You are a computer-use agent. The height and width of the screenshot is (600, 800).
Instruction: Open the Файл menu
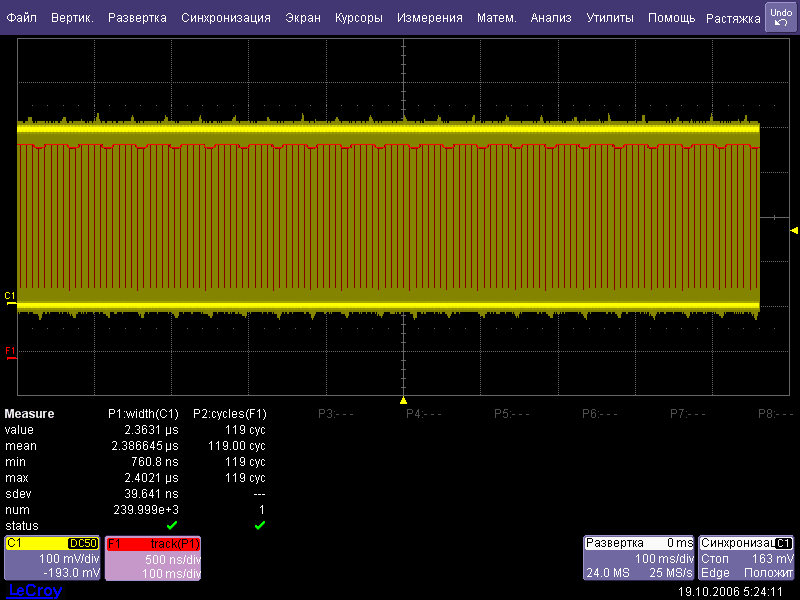click(x=21, y=18)
